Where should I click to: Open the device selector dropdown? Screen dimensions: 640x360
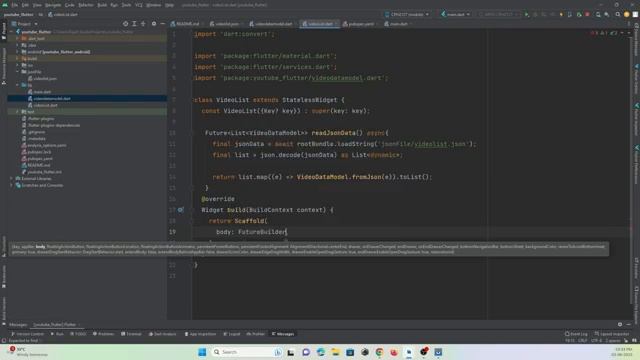tap(407, 14)
